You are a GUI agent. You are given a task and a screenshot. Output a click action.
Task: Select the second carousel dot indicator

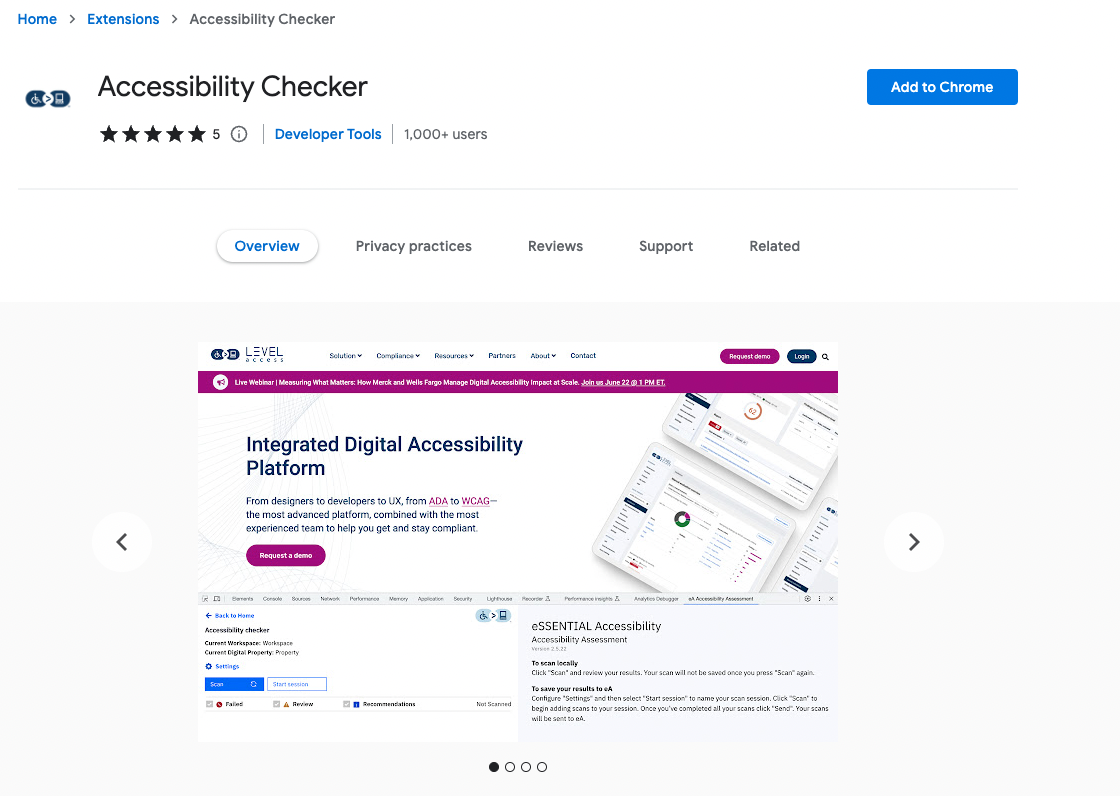(510, 767)
